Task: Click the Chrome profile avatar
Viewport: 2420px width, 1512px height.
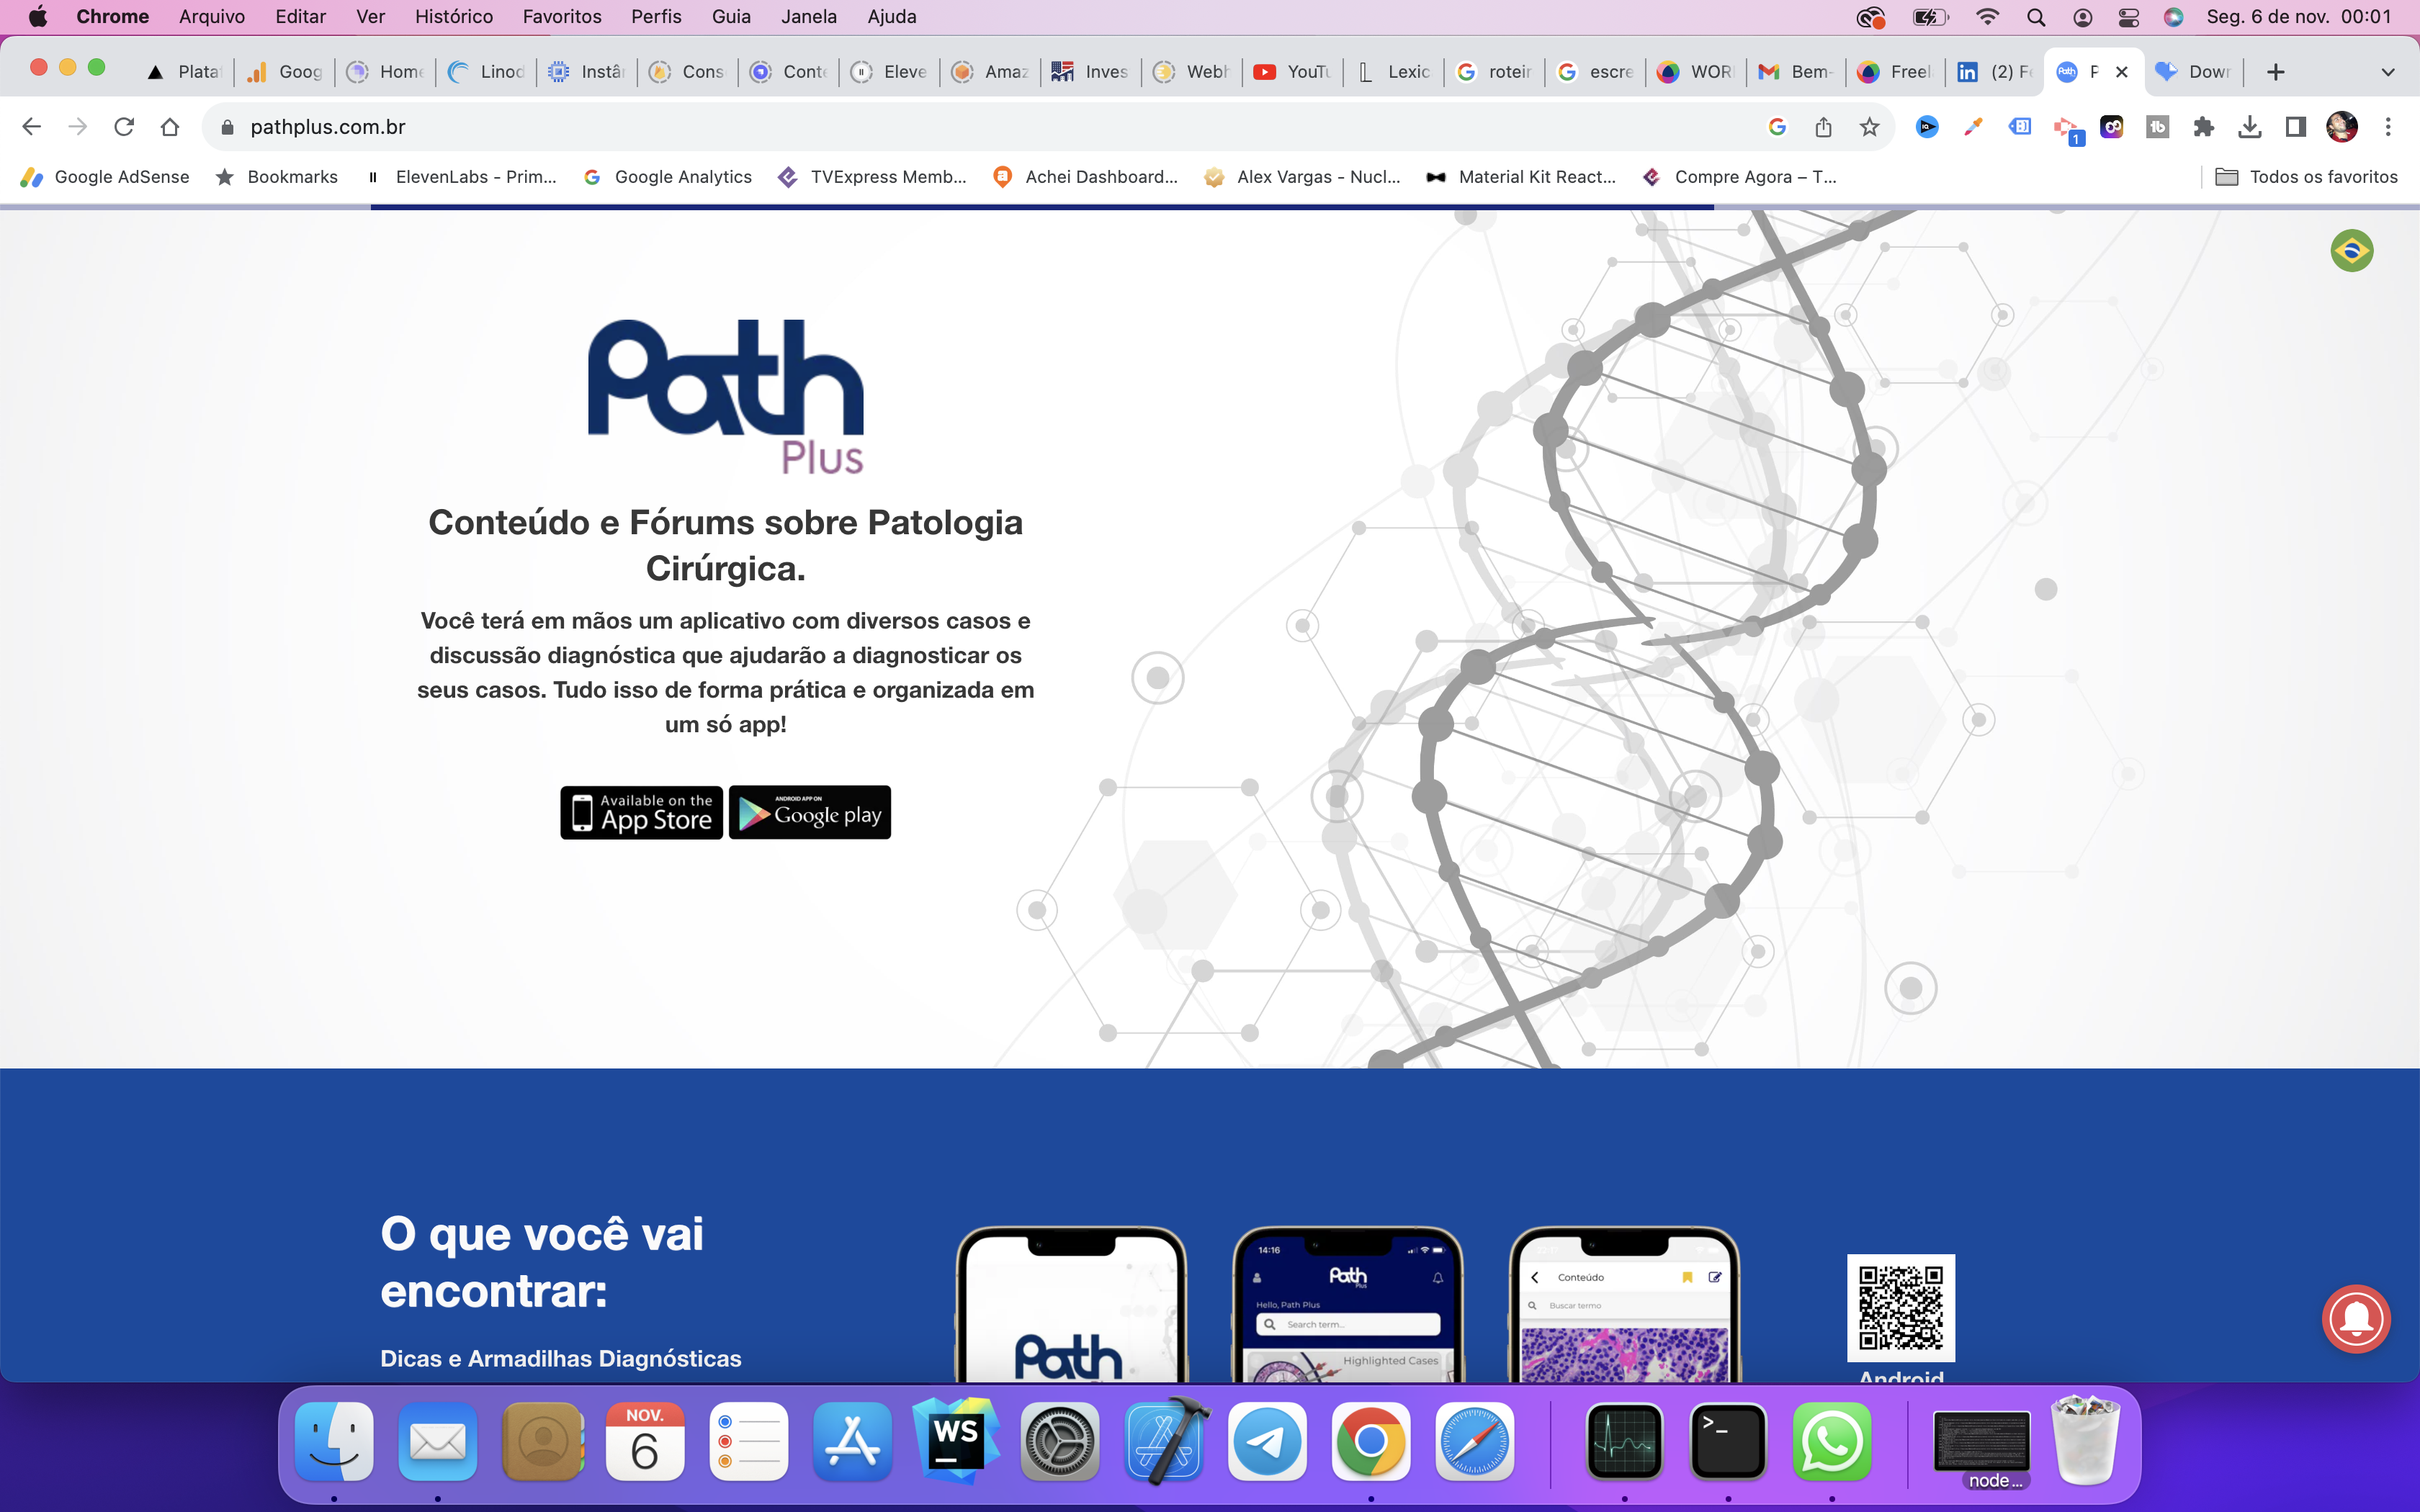Action: [2342, 127]
